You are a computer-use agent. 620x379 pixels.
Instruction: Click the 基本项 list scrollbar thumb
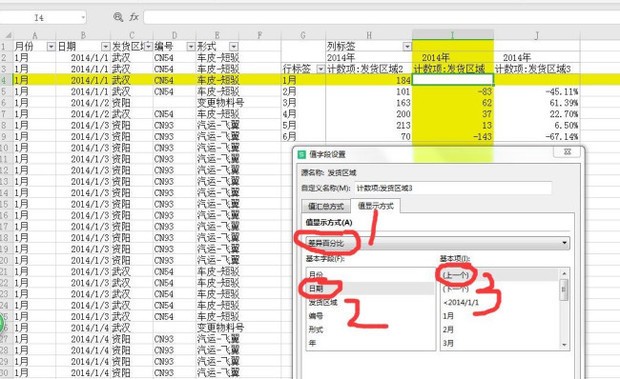[x=564, y=289]
